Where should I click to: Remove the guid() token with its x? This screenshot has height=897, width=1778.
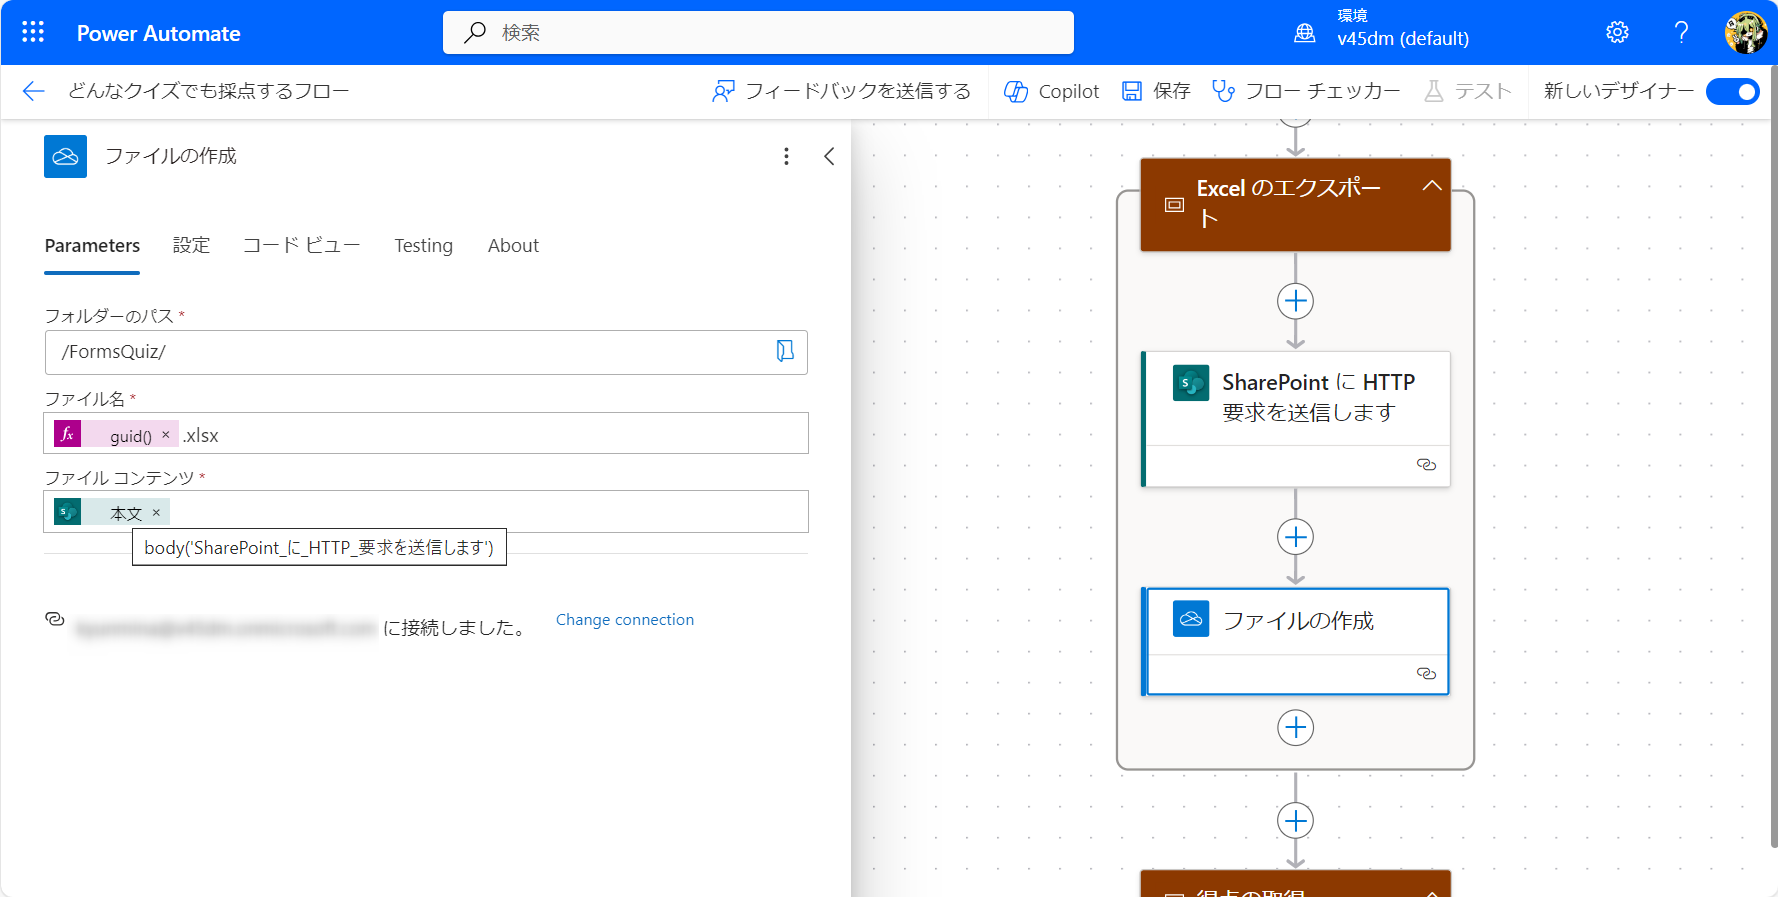(166, 434)
